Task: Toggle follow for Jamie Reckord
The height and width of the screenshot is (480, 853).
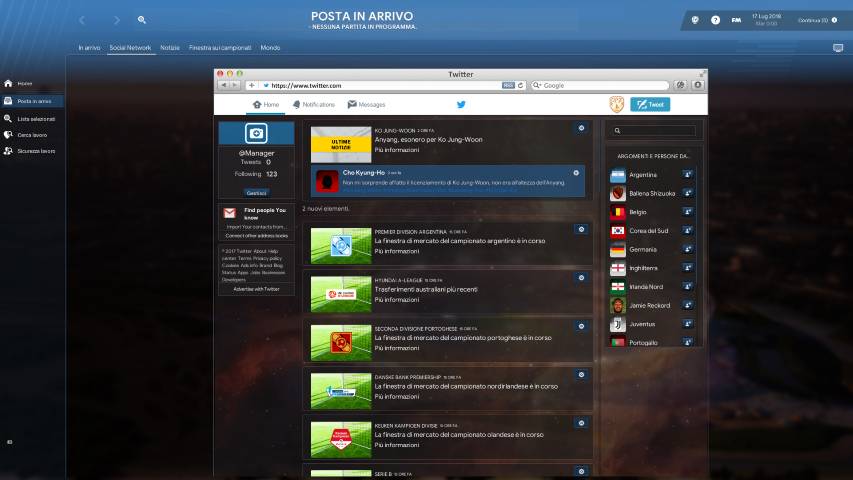Action: [x=688, y=305]
